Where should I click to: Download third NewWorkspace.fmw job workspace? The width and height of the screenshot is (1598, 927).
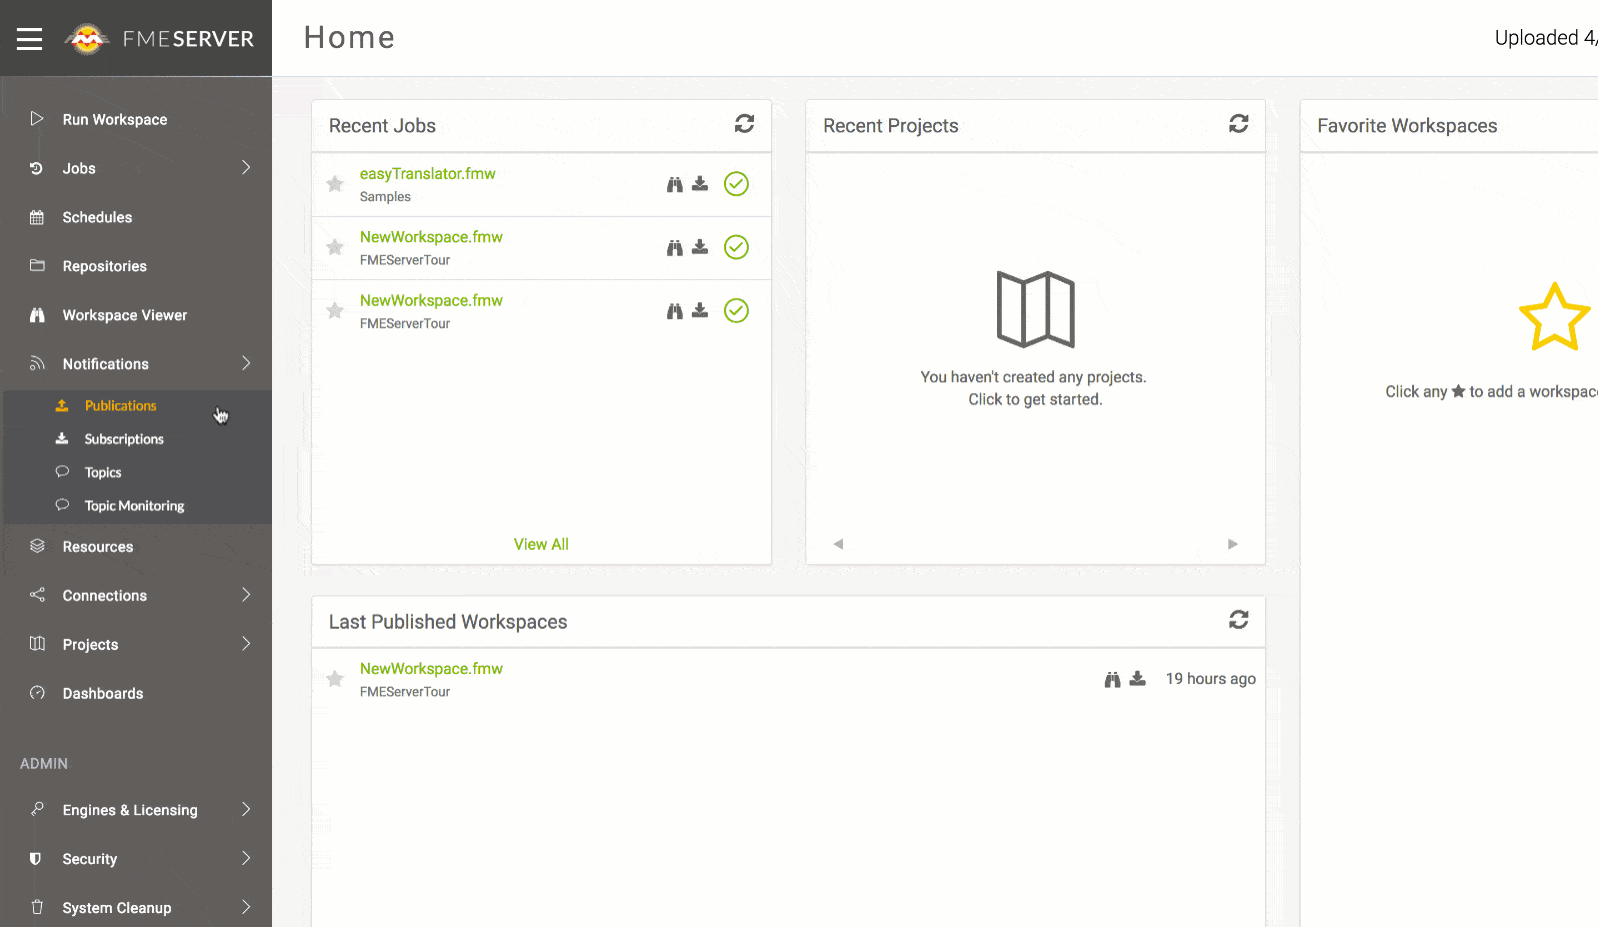pyautogui.click(x=700, y=311)
